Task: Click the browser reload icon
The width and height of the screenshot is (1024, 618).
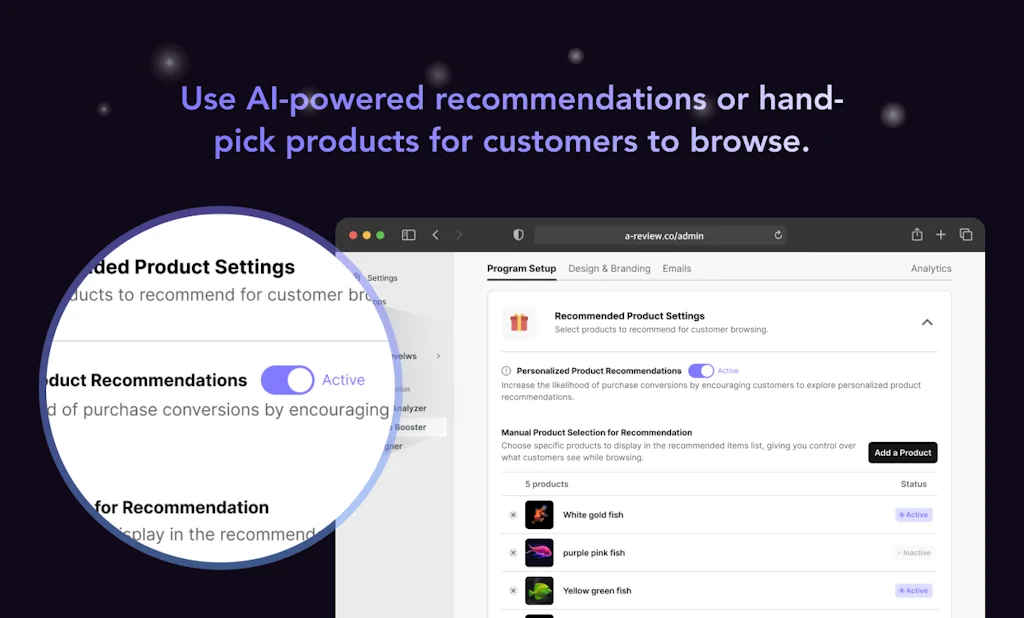Action: 778,235
